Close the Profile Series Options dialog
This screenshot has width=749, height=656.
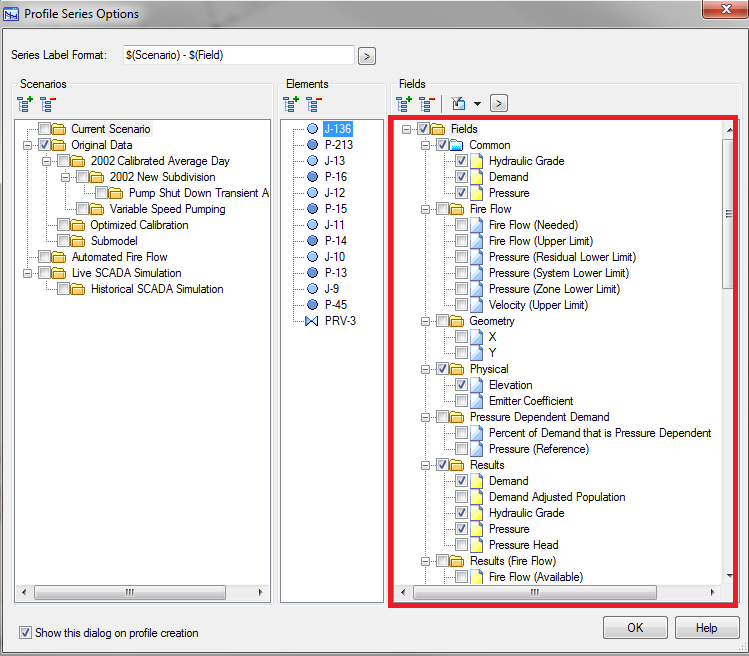726,9
